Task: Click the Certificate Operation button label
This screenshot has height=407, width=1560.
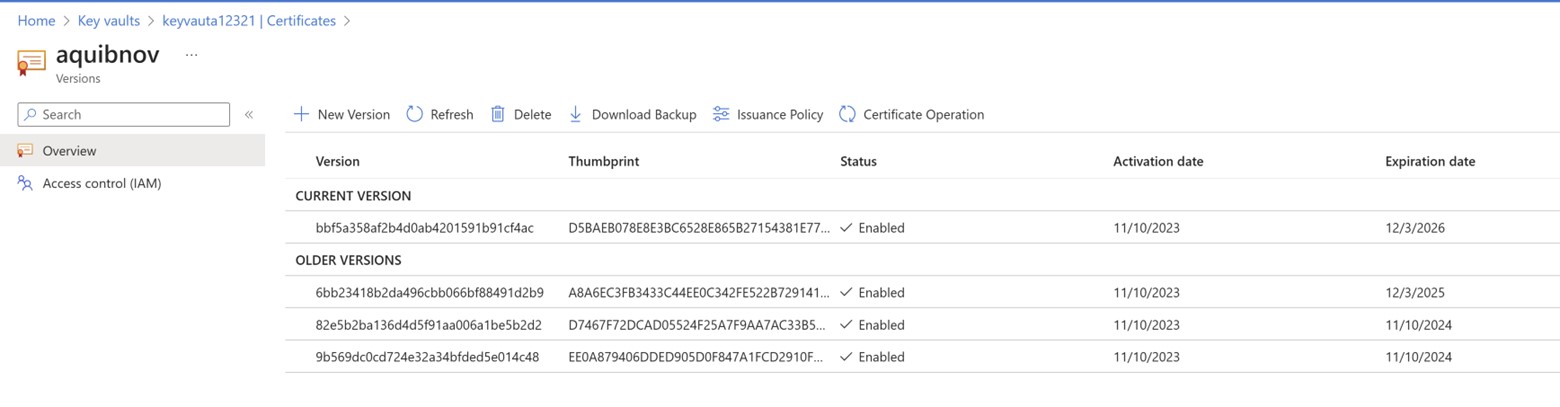Action: coord(924,114)
